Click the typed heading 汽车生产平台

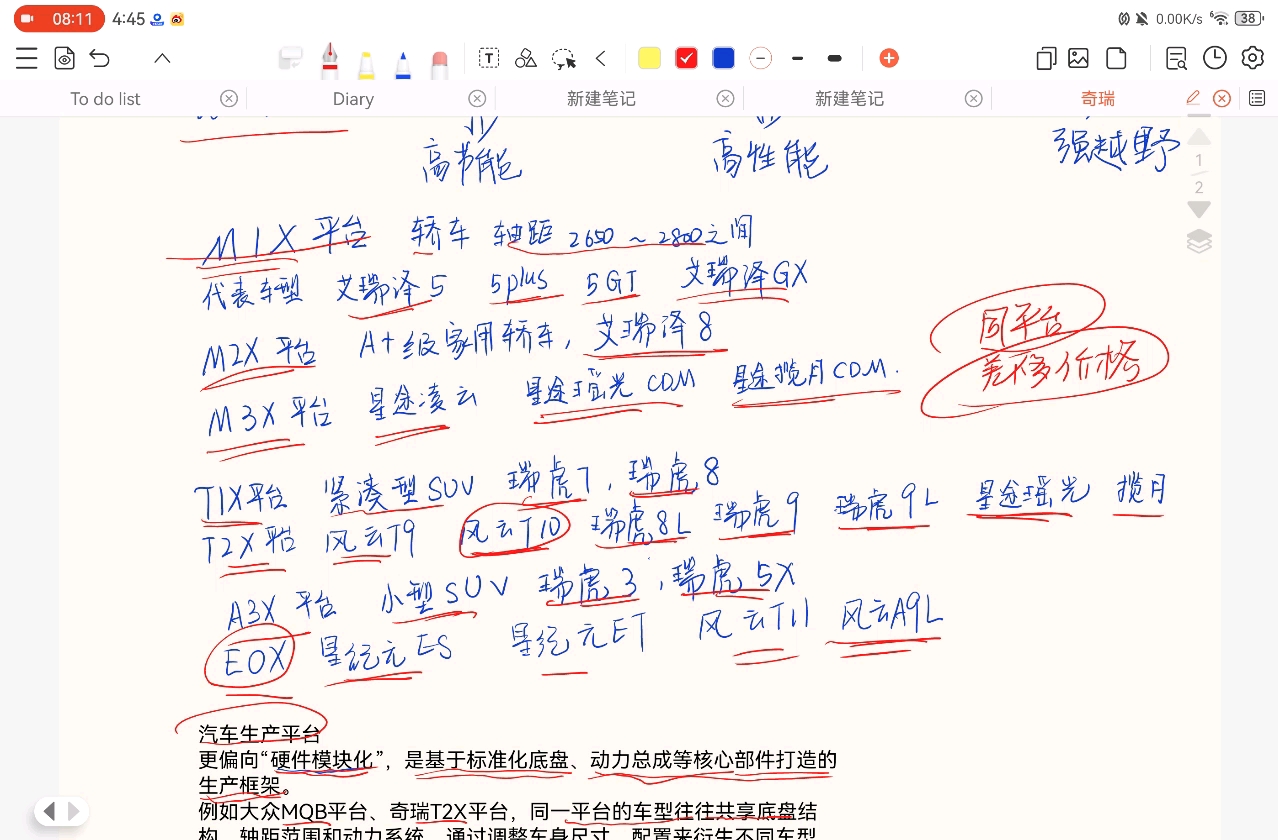point(259,735)
